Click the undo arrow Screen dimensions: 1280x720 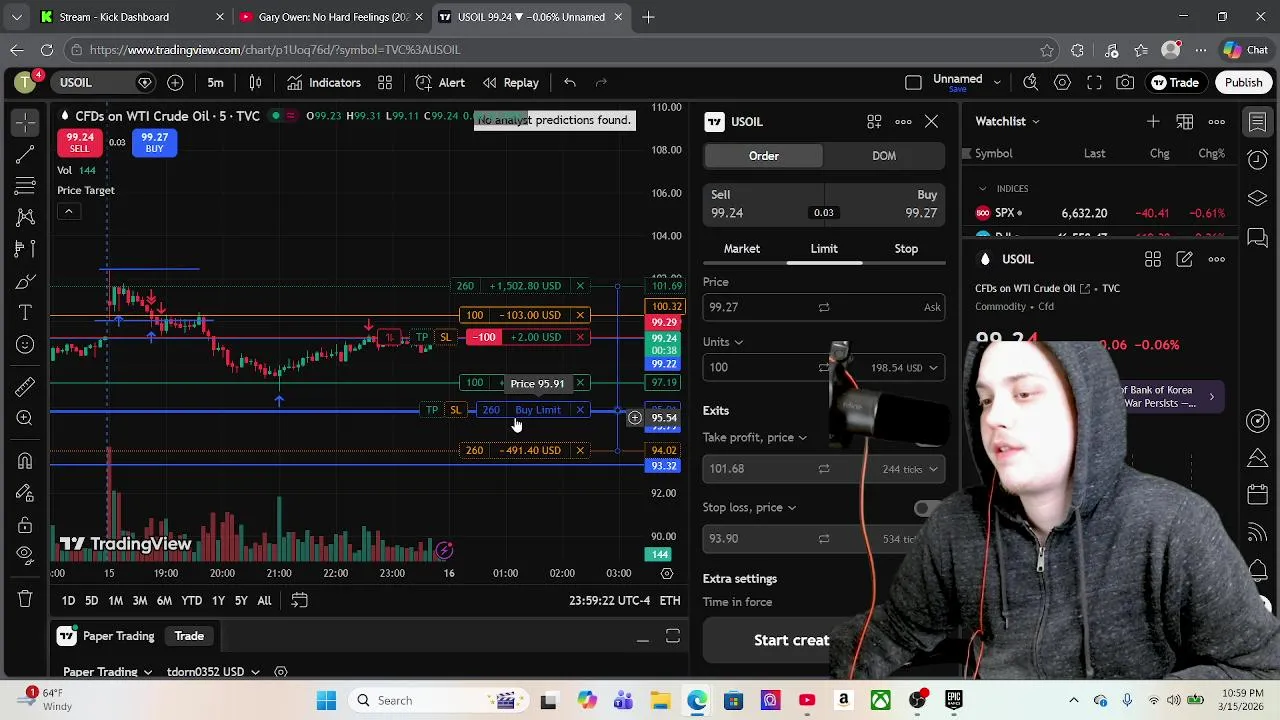[569, 83]
